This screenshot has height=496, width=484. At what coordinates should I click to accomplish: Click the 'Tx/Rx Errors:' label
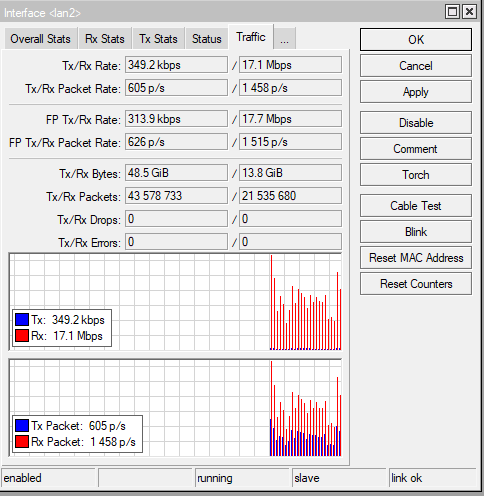(x=89, y=243)
